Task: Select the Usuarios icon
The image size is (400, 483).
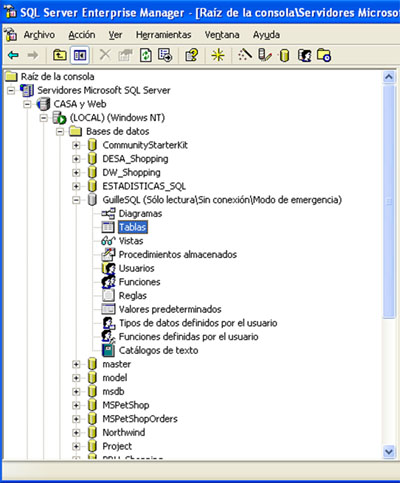Action: pyautogui.click(x=108, y=268)
